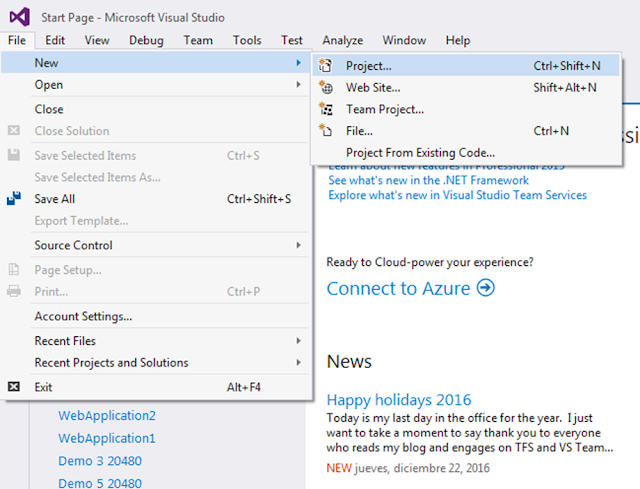Open the Window menu

[404, 40]
